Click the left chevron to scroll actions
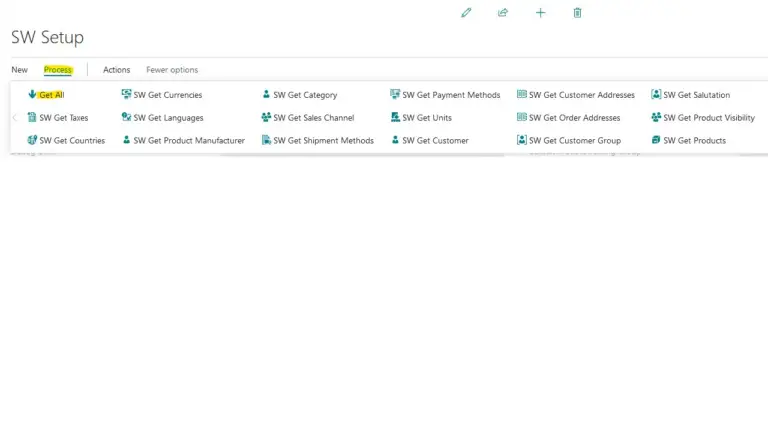The height and width of the screenshot is (432, 768). [x=15, y=118]
